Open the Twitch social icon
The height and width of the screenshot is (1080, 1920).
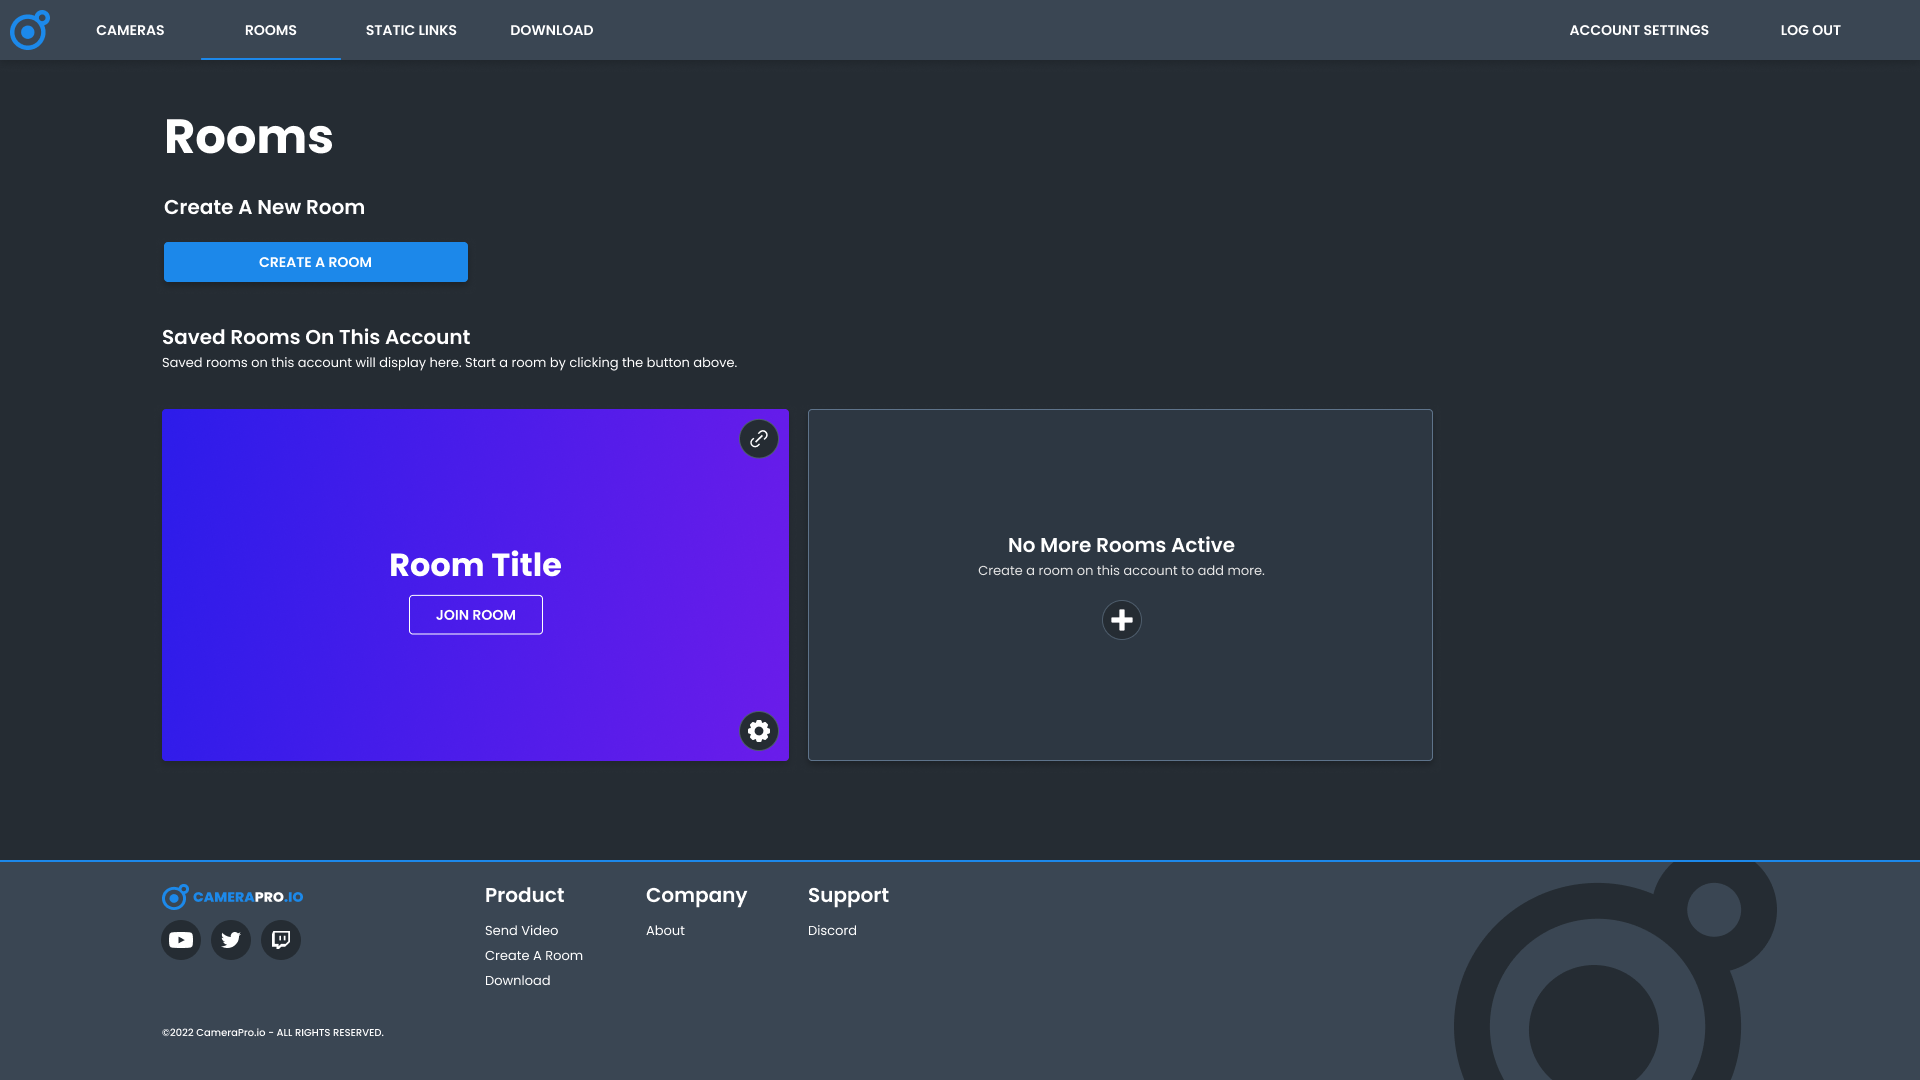(x=281, y=940)
